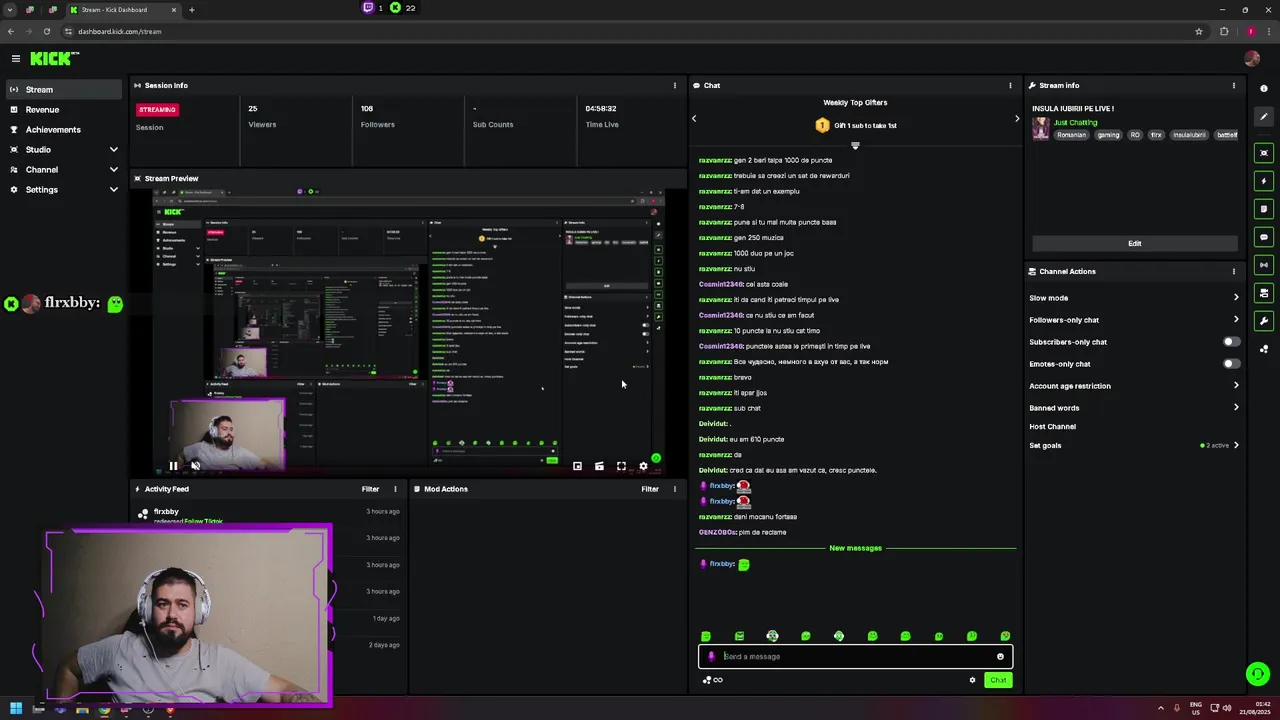Select the gaming stream tag
Screen dimensions: 1280x720
point(1108,135)
